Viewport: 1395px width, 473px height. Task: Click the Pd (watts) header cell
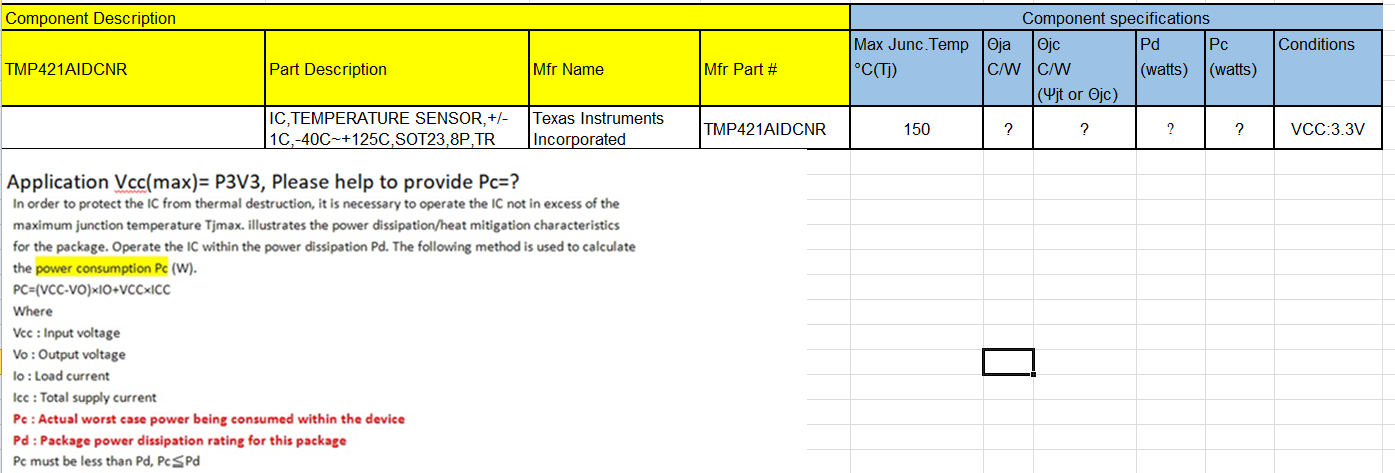pos(1170,68)
